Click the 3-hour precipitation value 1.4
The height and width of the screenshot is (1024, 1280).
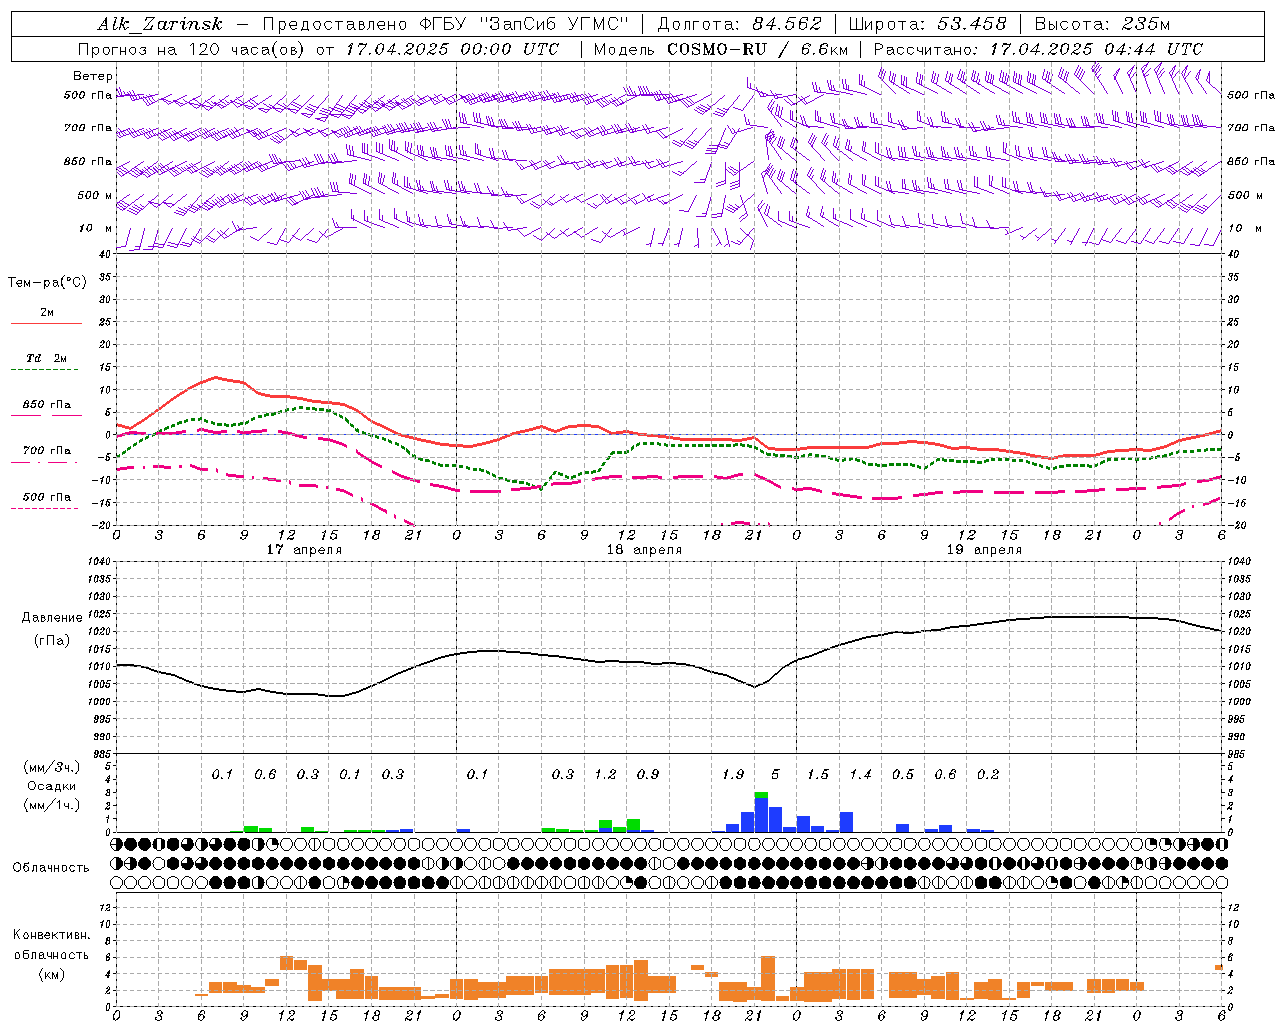[861, 774]
